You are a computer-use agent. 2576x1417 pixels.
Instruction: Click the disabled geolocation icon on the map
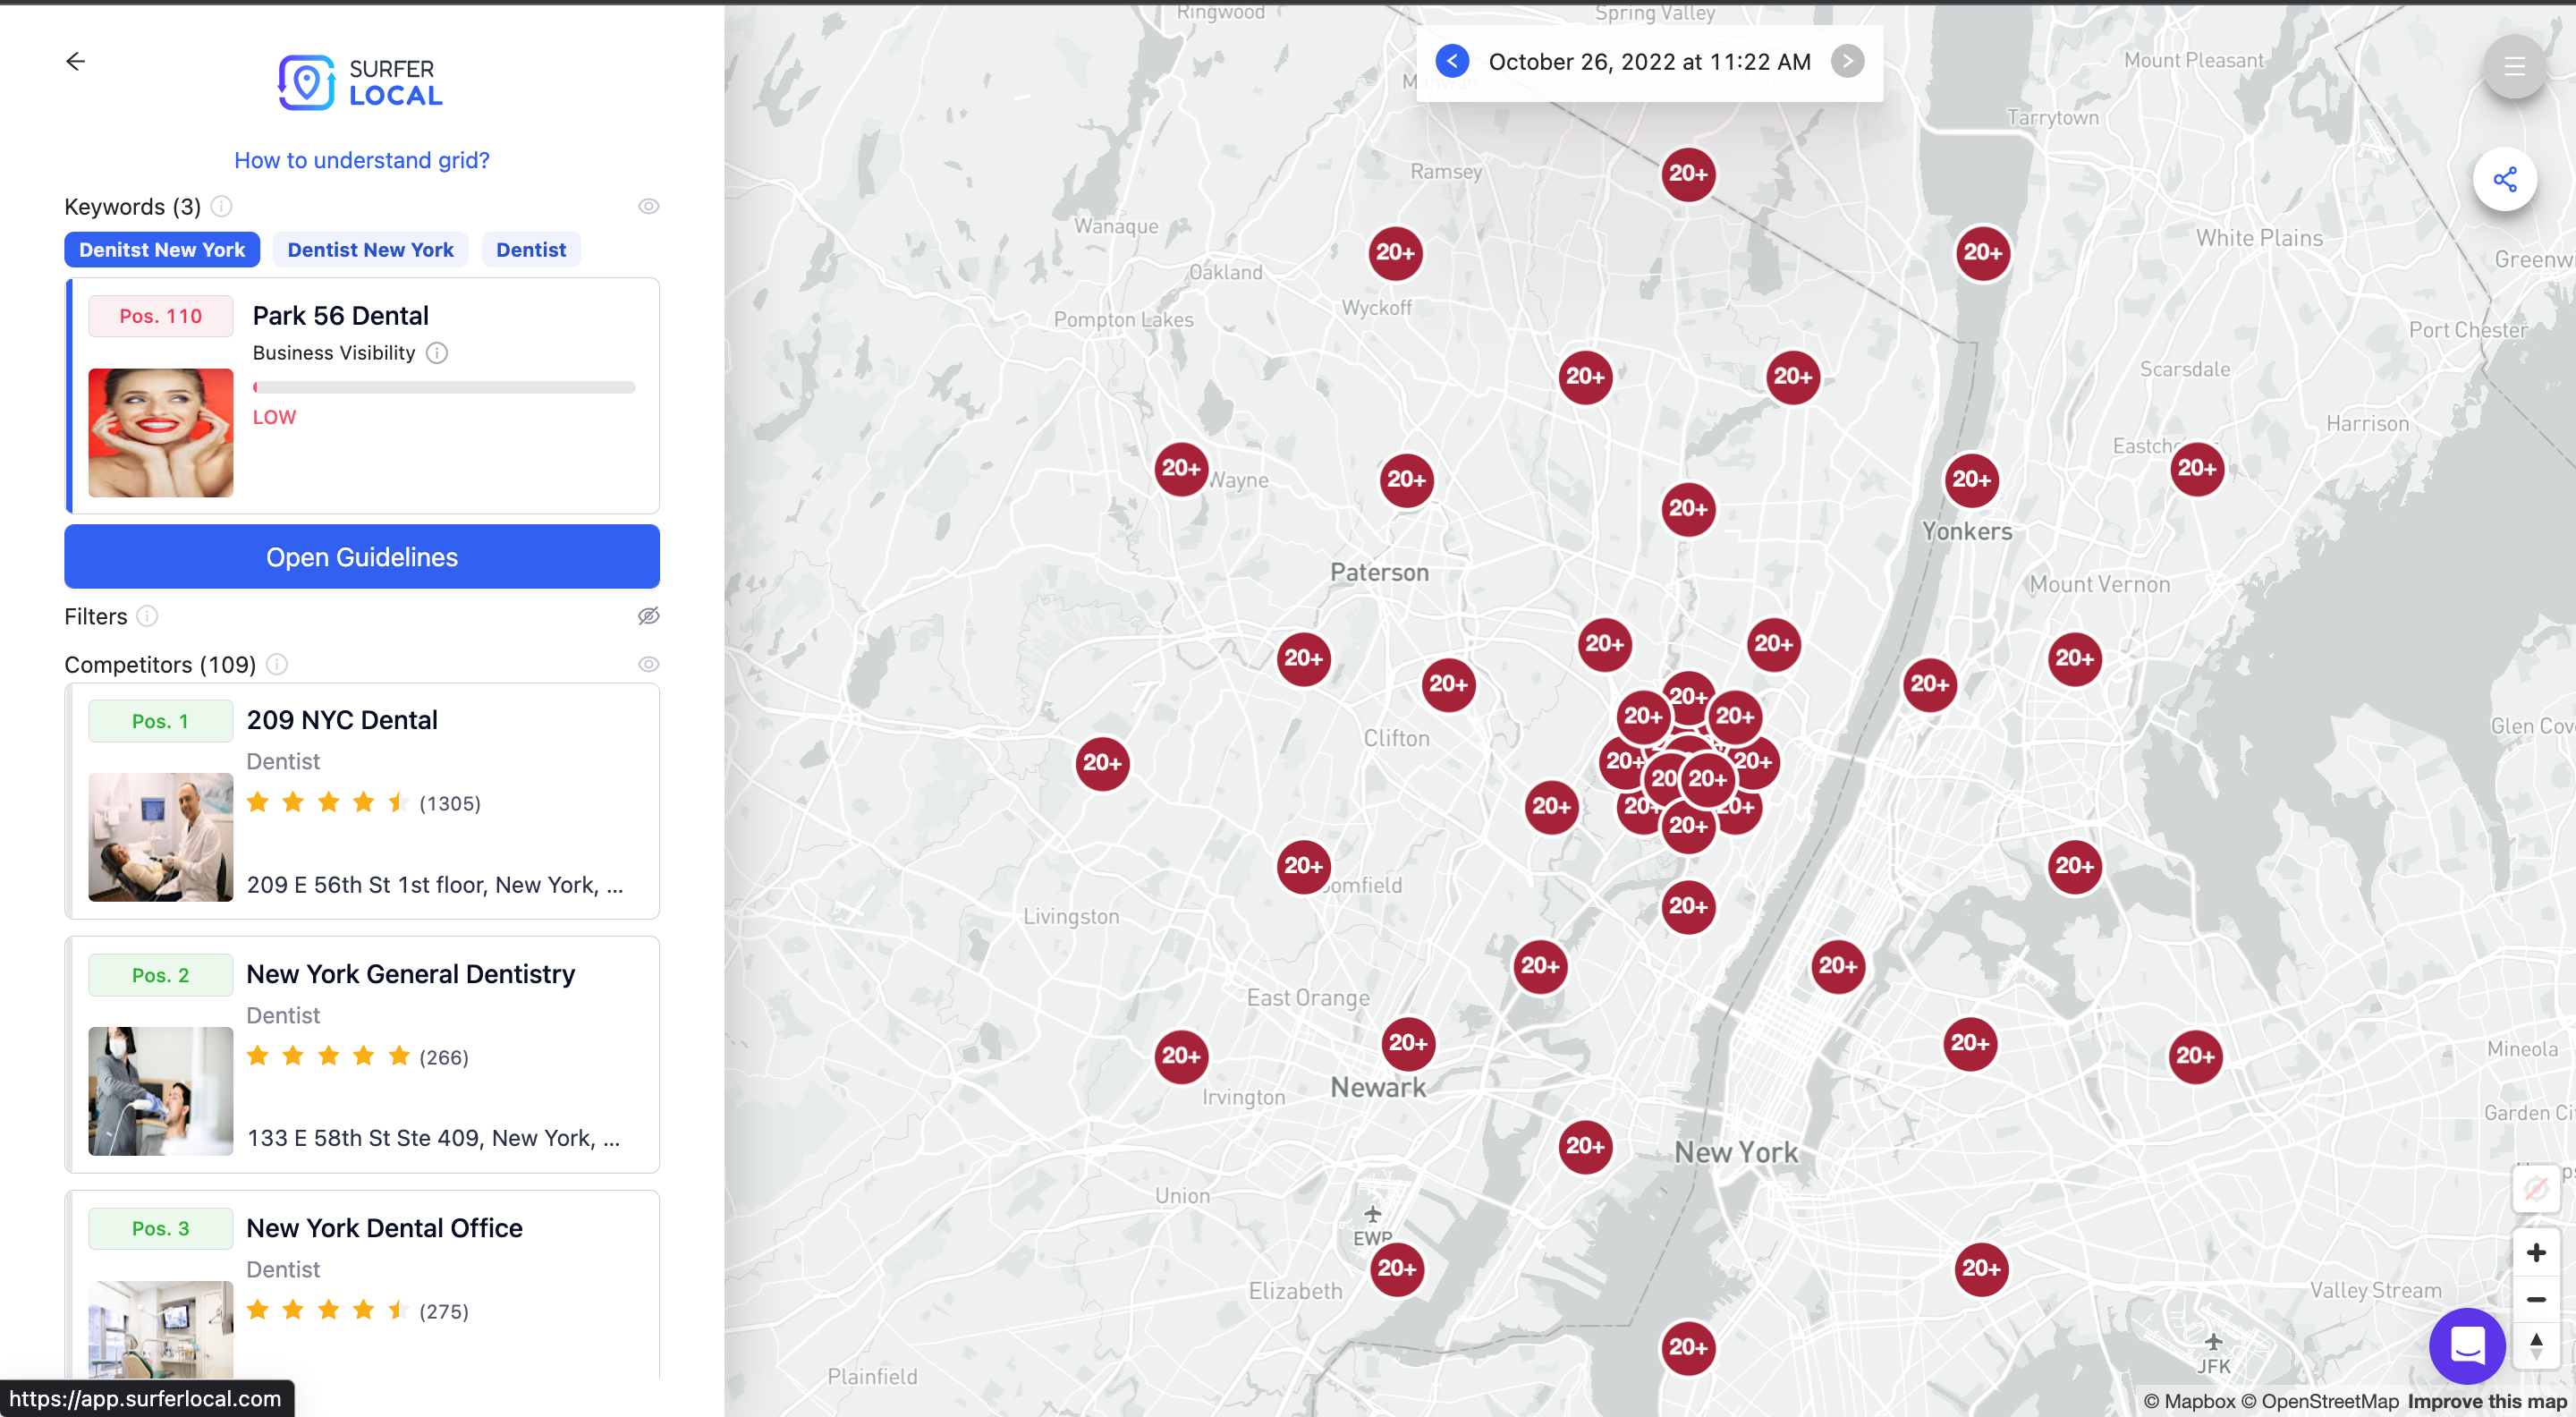tap(2537, 1189)
